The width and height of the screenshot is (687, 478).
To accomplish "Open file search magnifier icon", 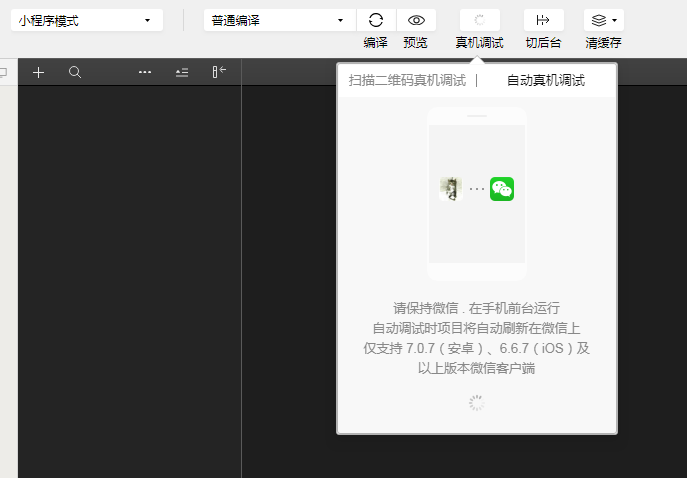I will pos(75,72).
